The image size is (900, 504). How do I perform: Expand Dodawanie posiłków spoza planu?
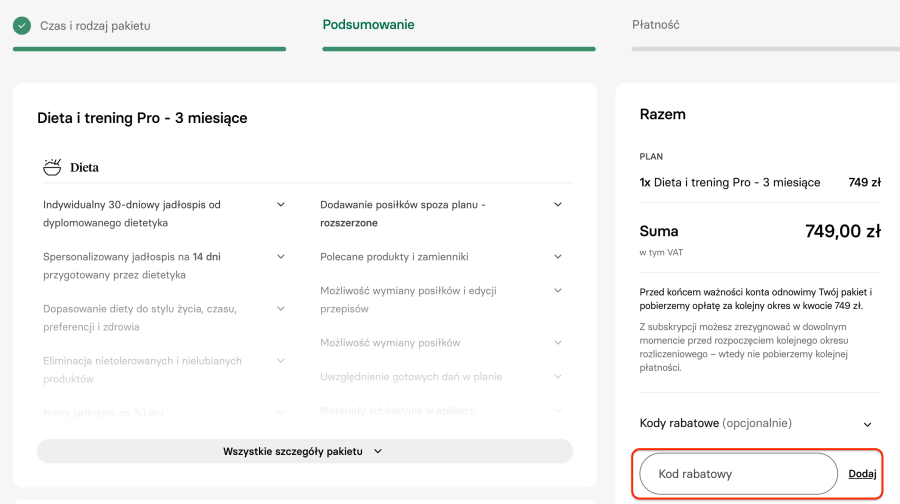pyautogui.click(x=558, y=205)
